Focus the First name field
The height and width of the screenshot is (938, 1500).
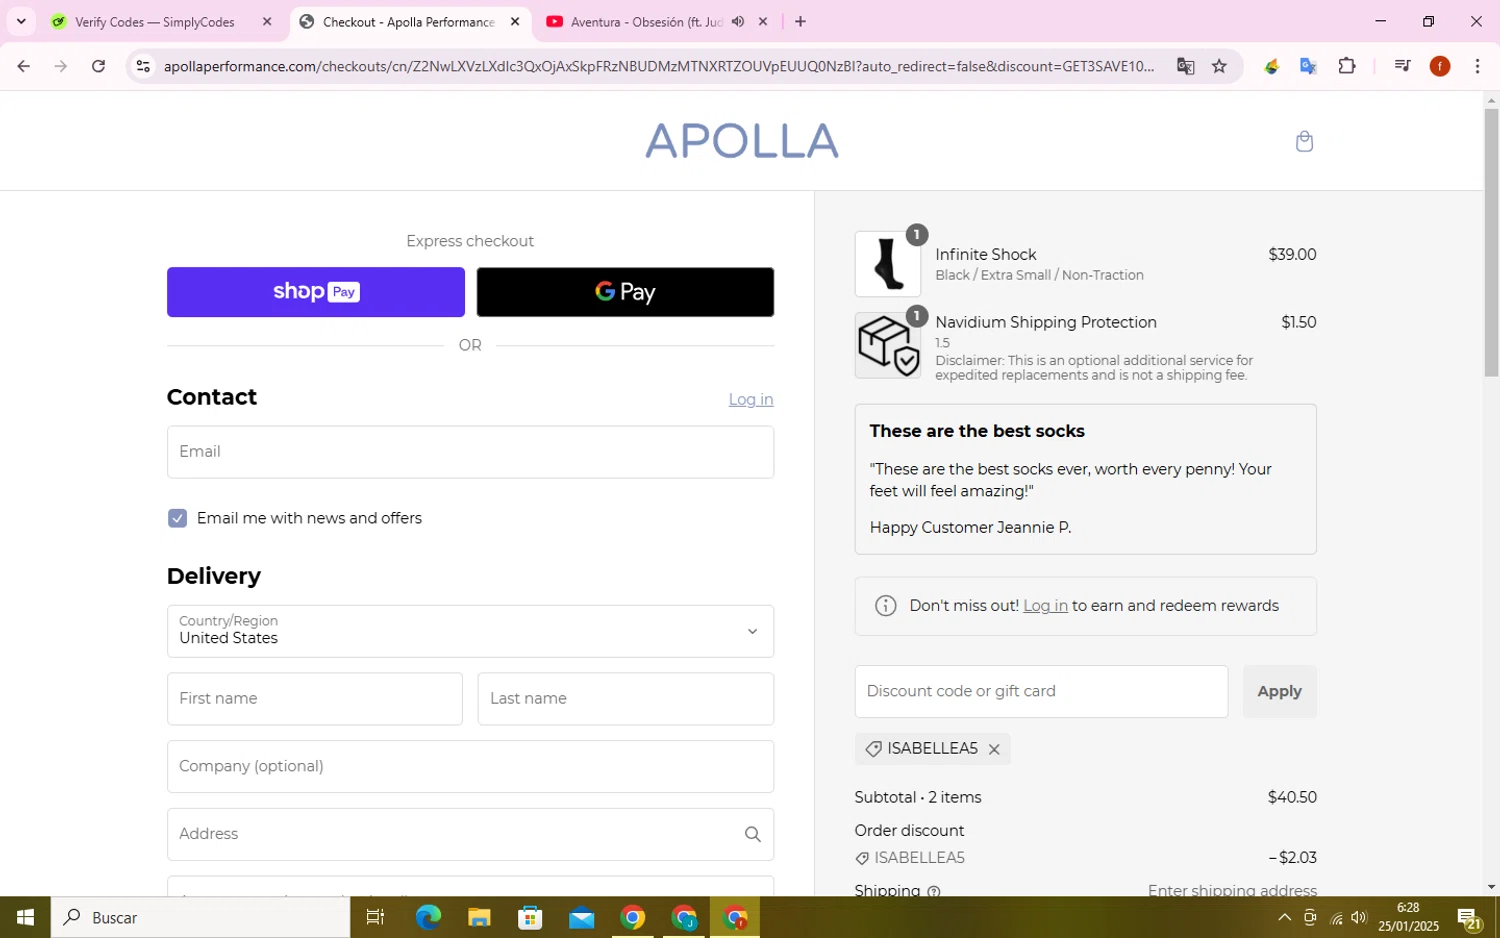pyautogui.click(x=315, y=699)
